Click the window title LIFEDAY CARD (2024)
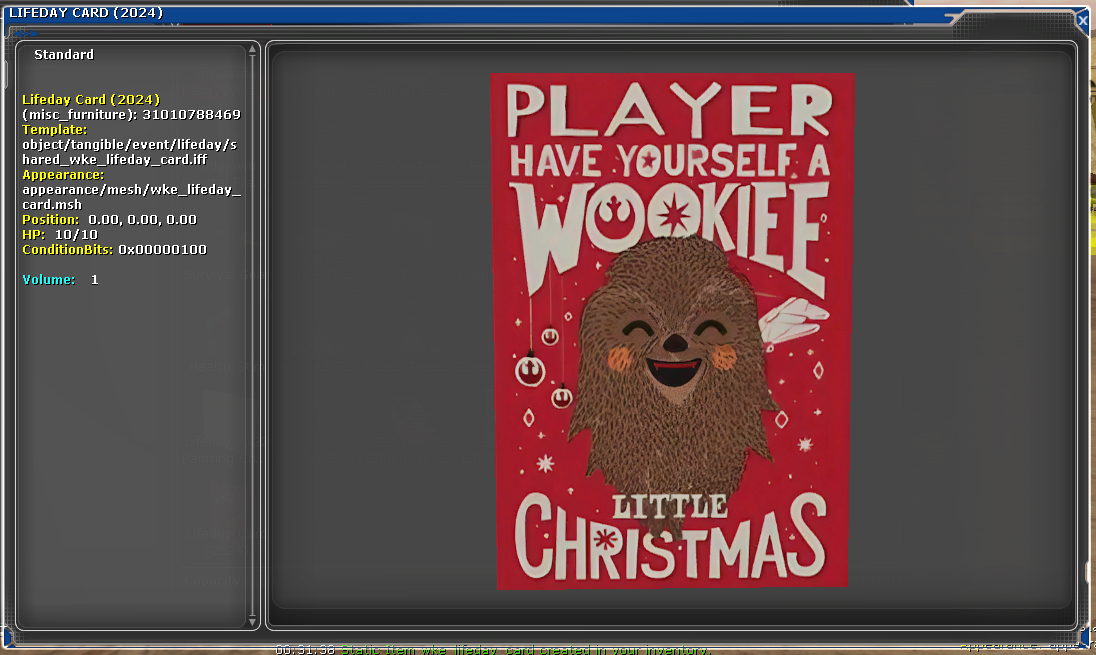Image resolution: width=1096 pixels, height=655 pixels. pos(86,13)
